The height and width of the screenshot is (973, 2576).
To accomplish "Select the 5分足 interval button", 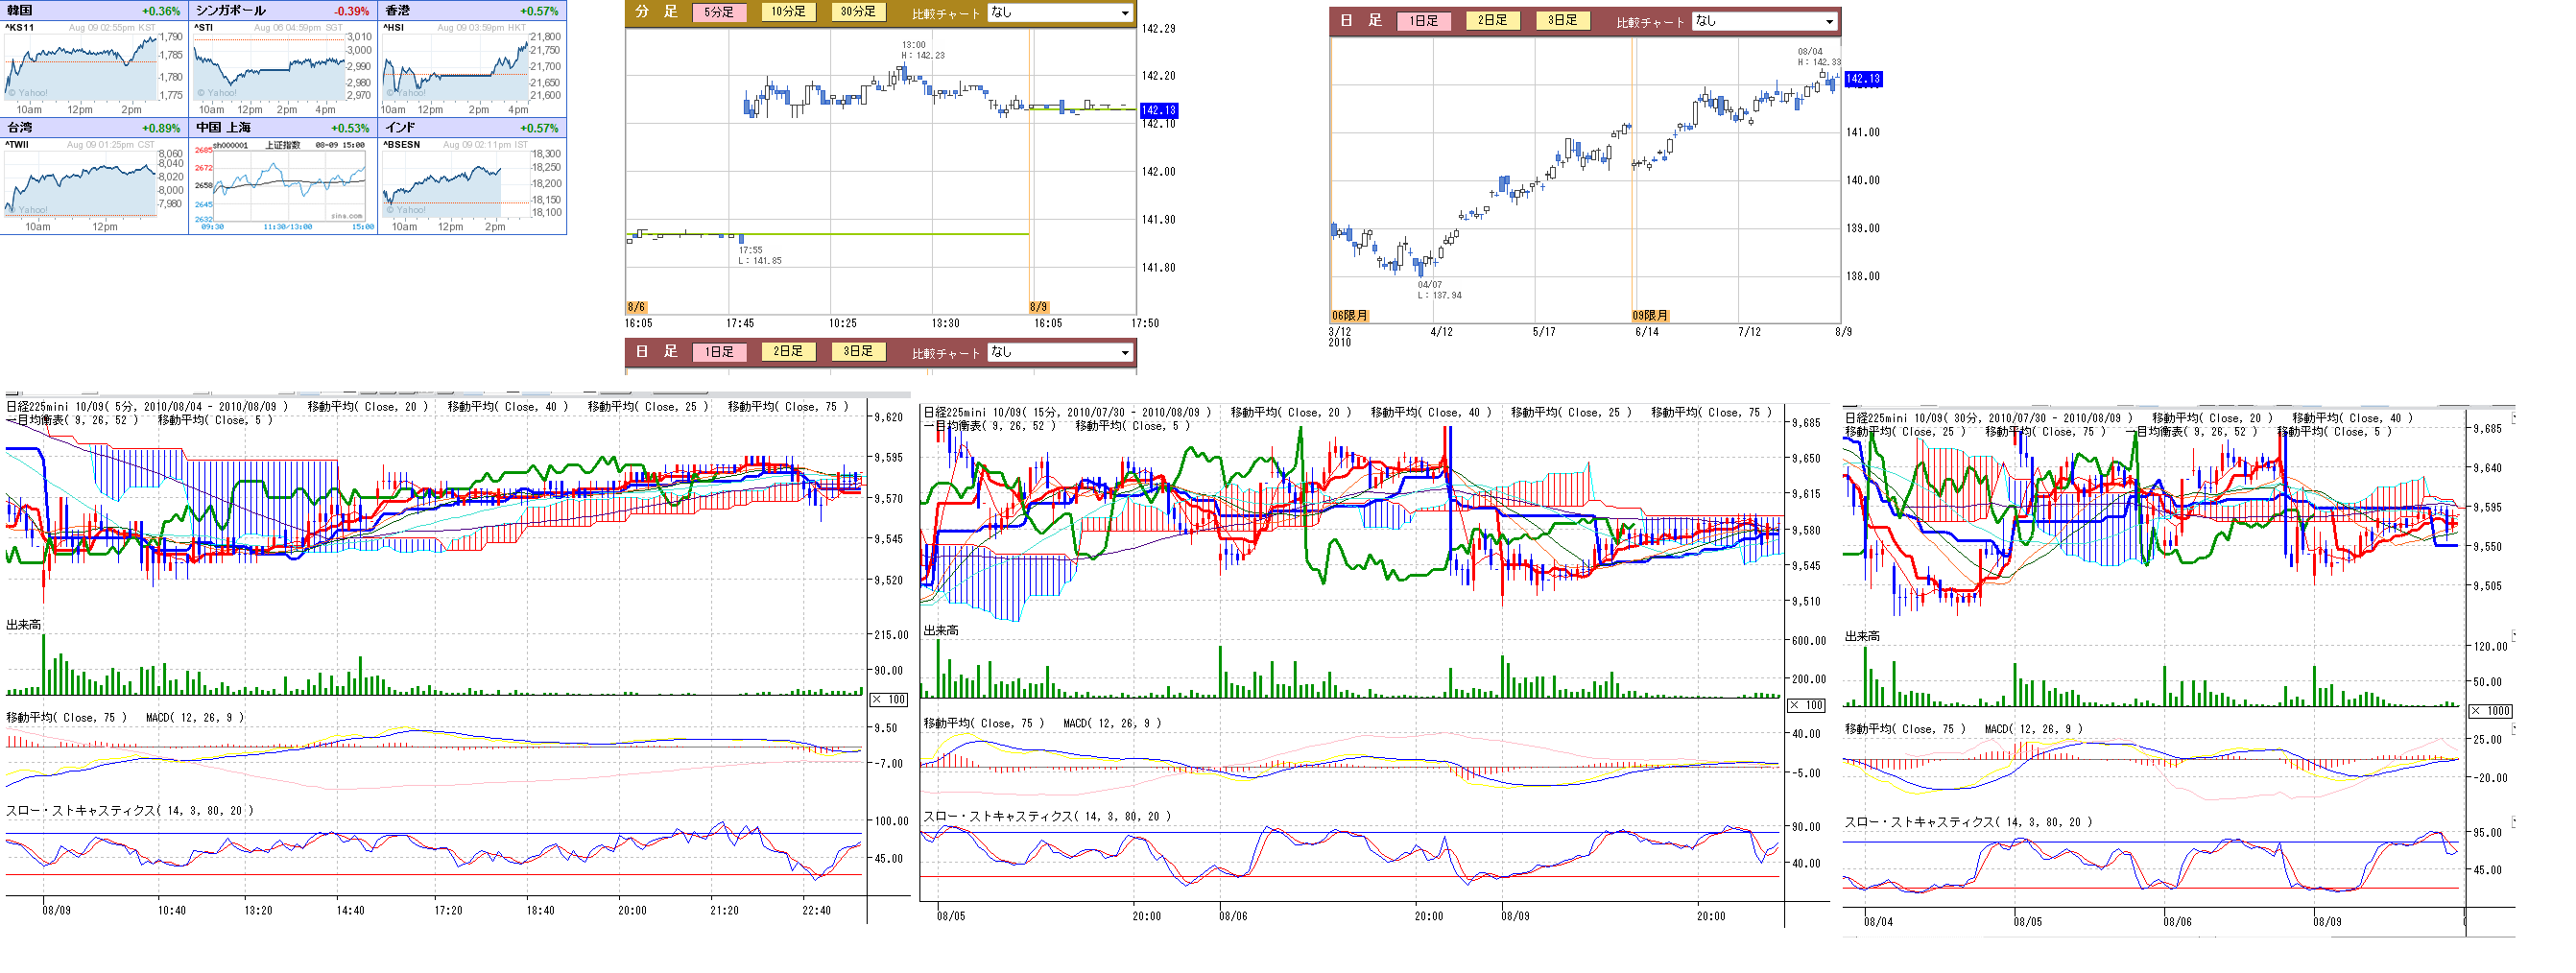I will tap(718, 12).
